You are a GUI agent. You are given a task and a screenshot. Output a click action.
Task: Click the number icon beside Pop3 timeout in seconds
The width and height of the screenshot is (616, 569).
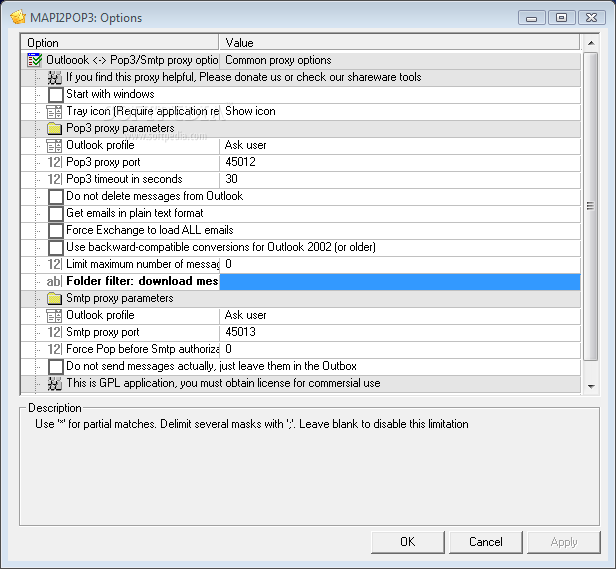point(54,179)
